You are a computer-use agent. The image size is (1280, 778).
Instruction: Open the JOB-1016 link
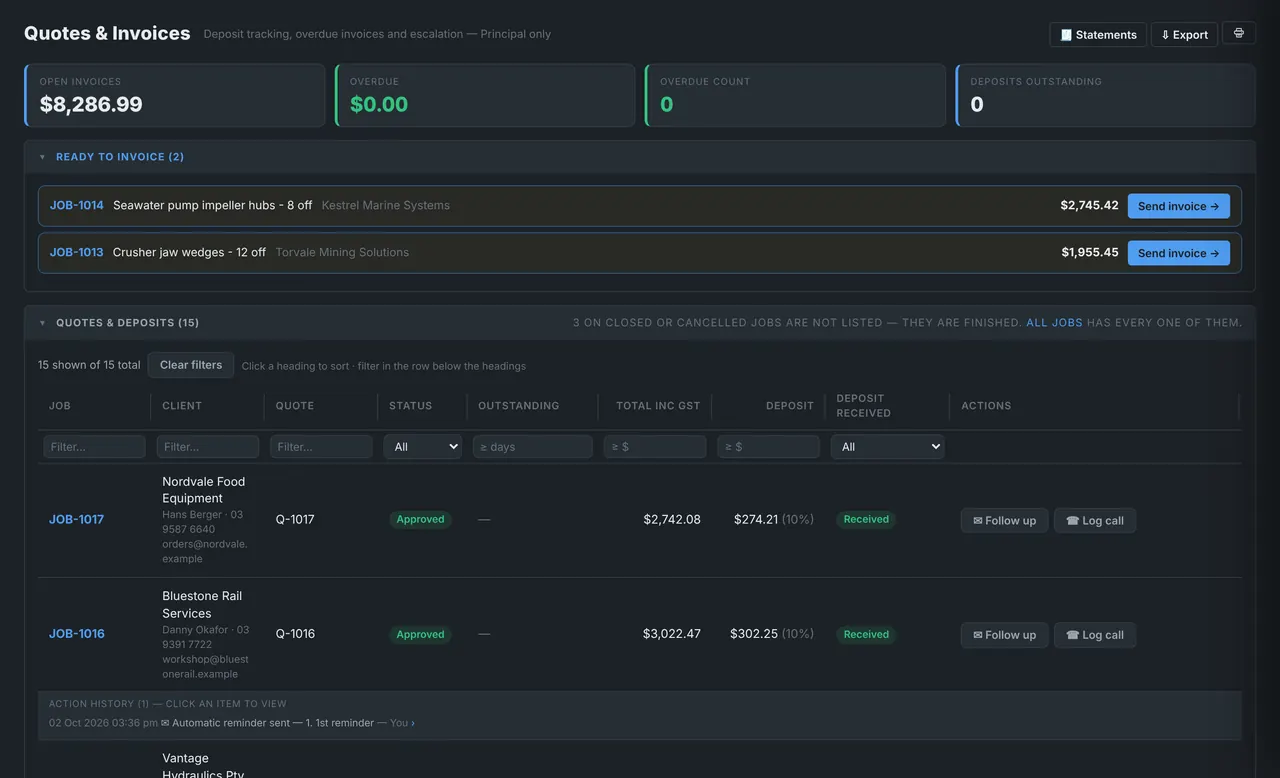(x=77, y=634)
